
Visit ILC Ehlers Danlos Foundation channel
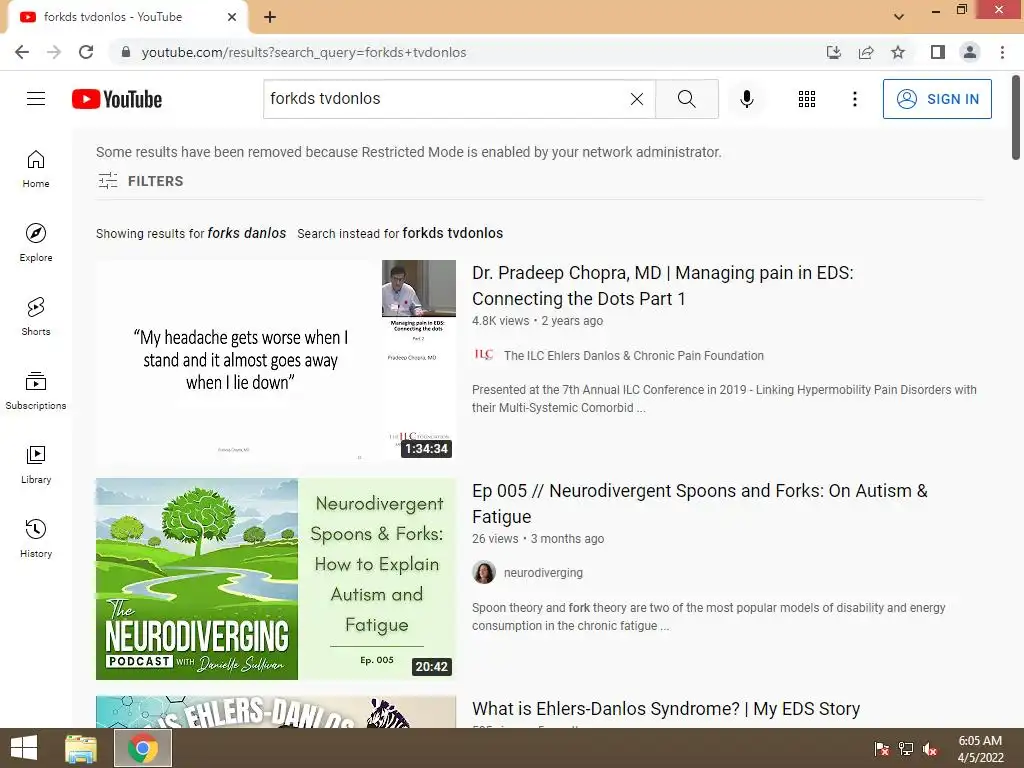[633, 356]
